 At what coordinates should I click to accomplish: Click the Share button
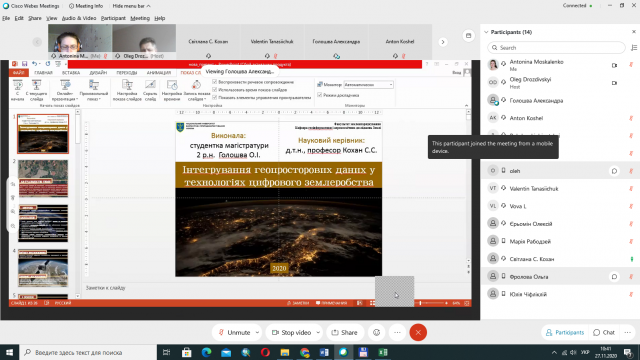tap(344, 333)
